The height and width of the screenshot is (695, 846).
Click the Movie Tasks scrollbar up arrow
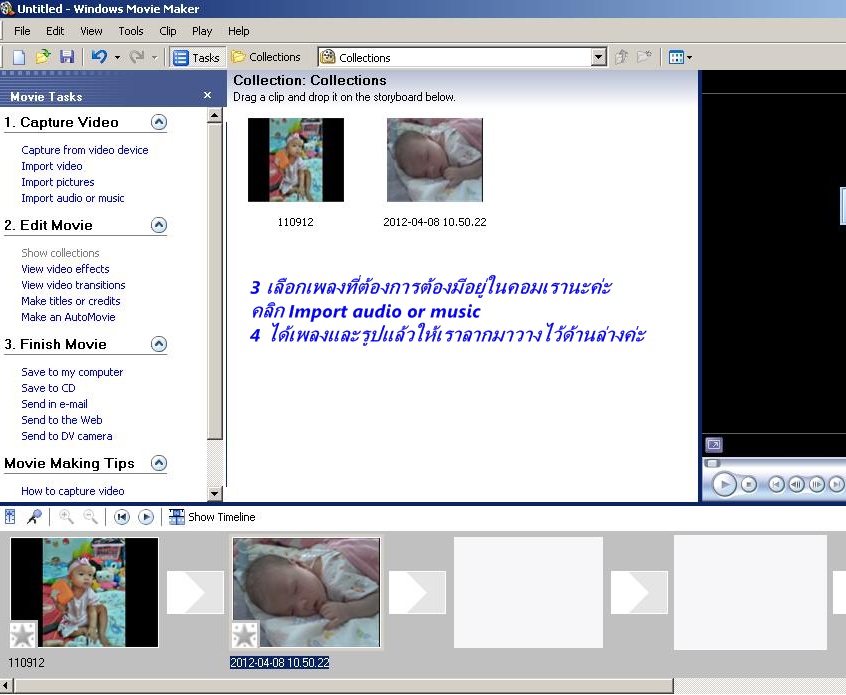(215, 115)
